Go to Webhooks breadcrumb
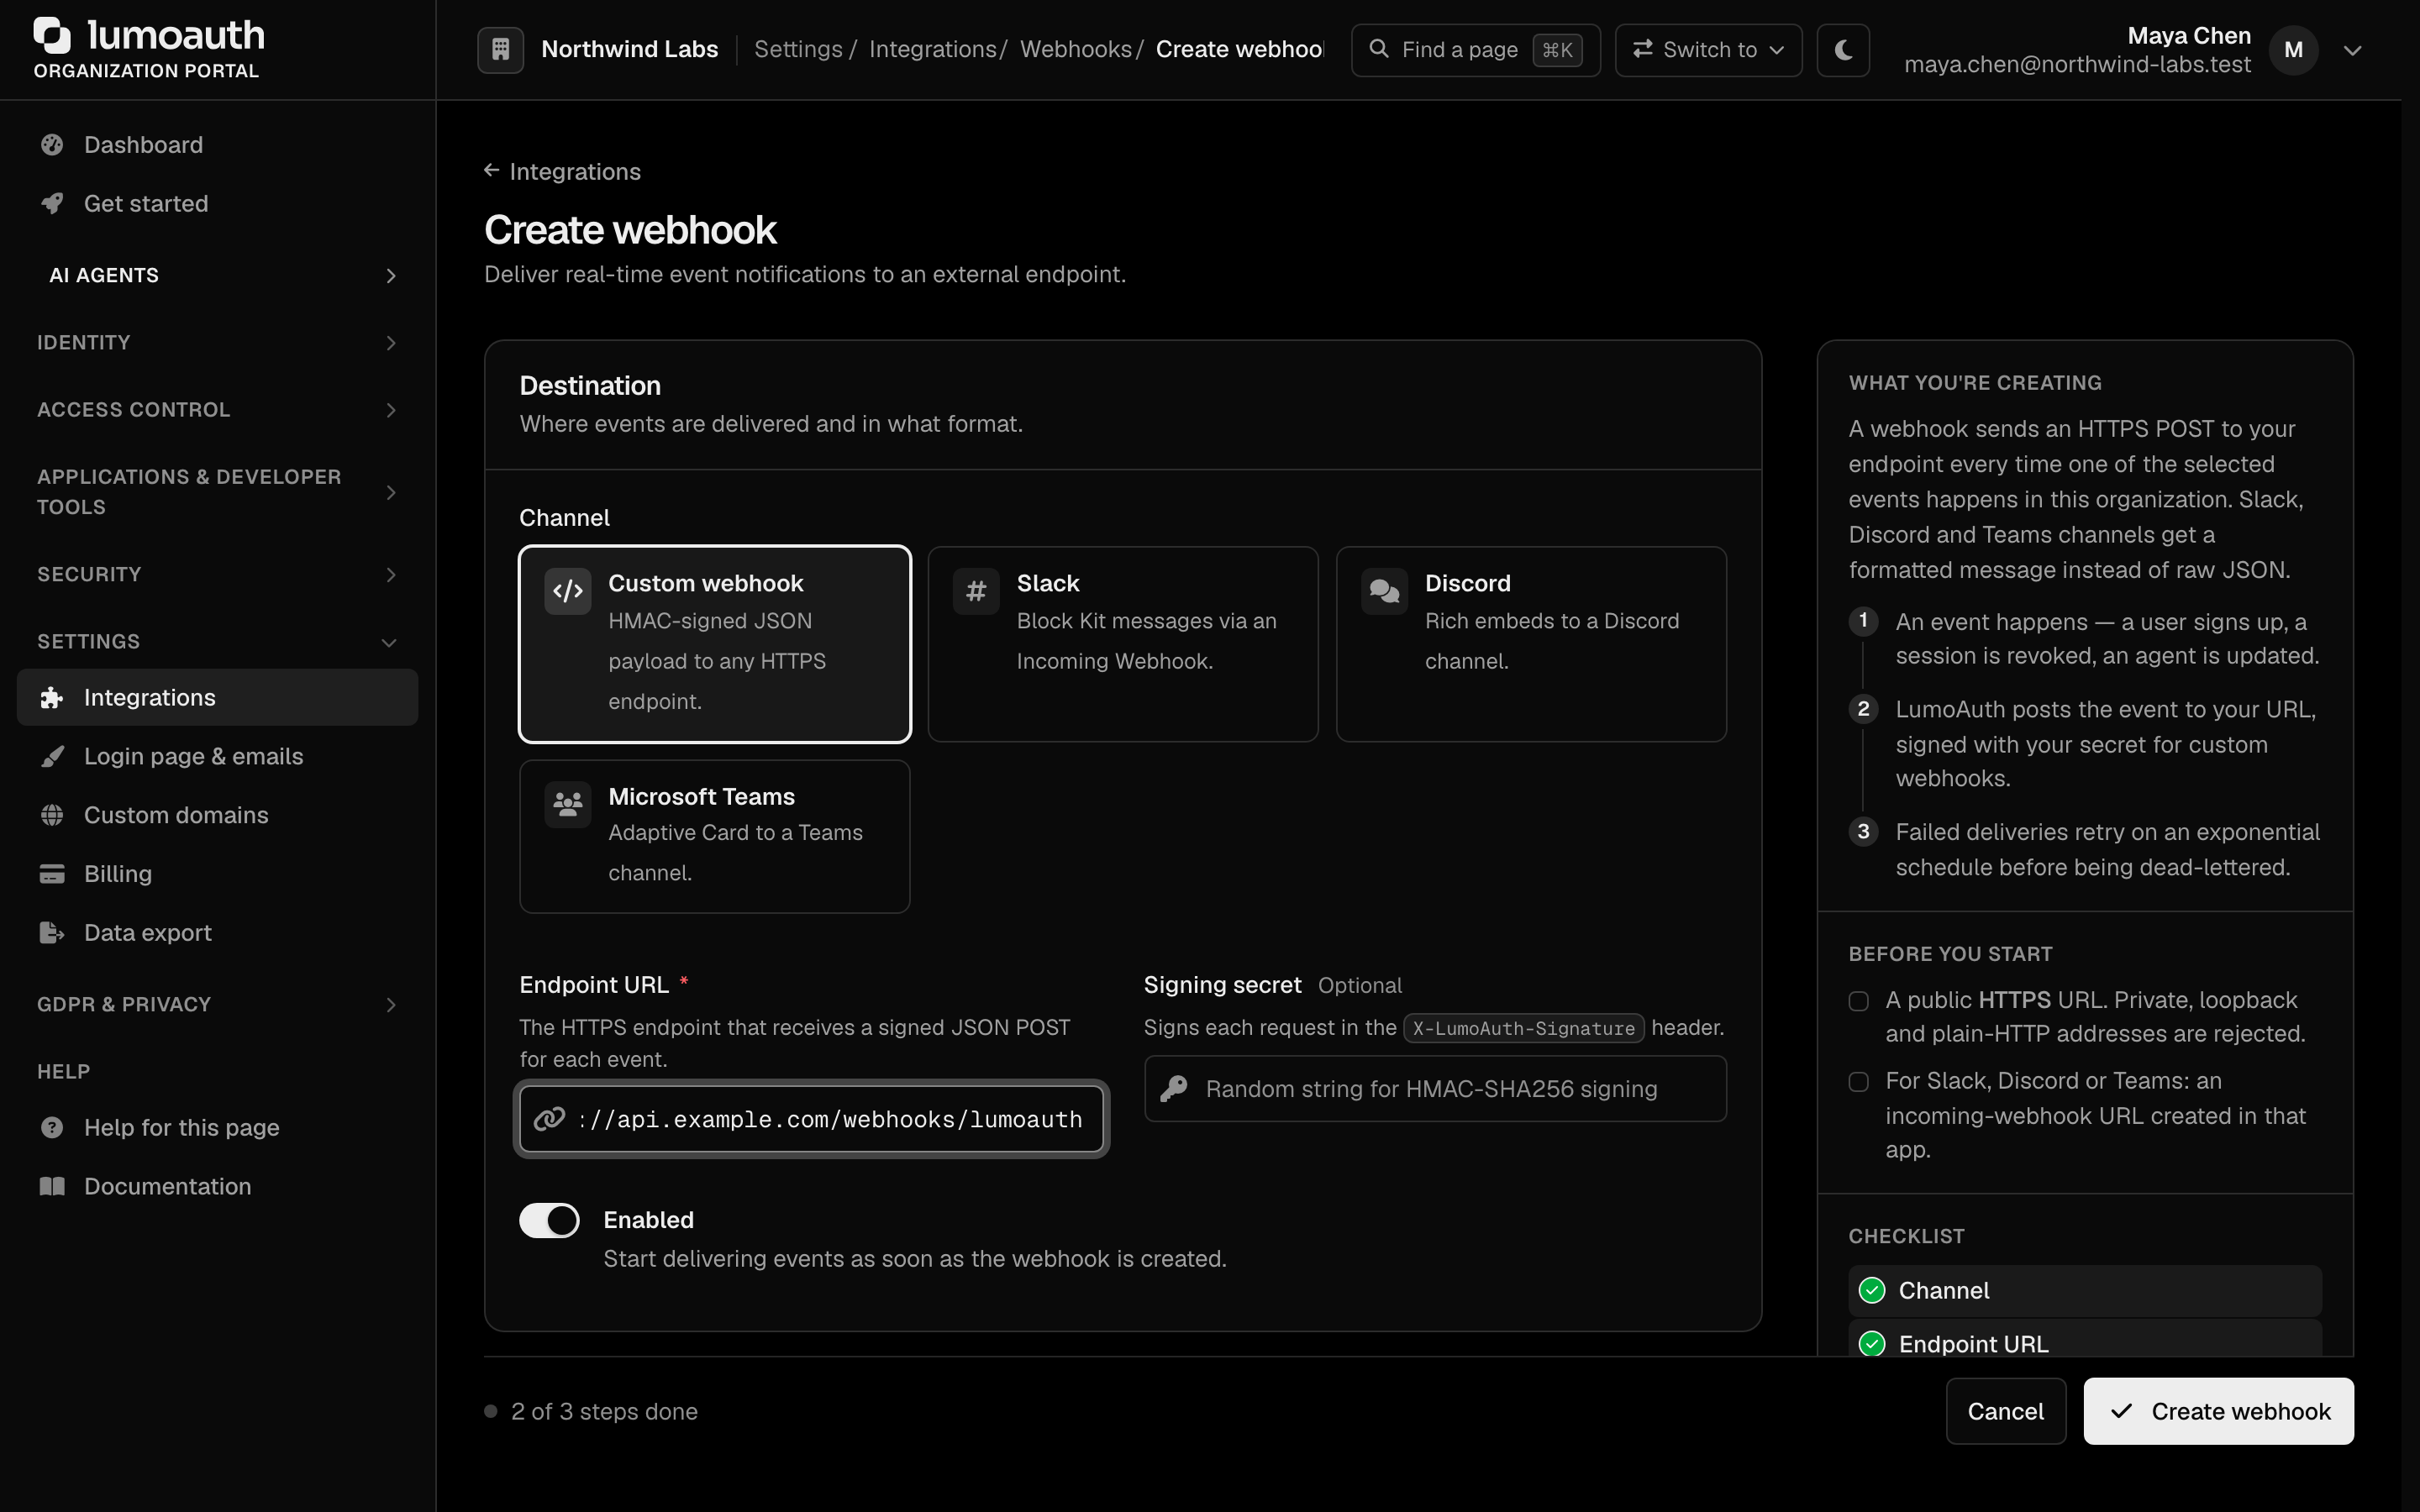 (x=1075, y=49)
